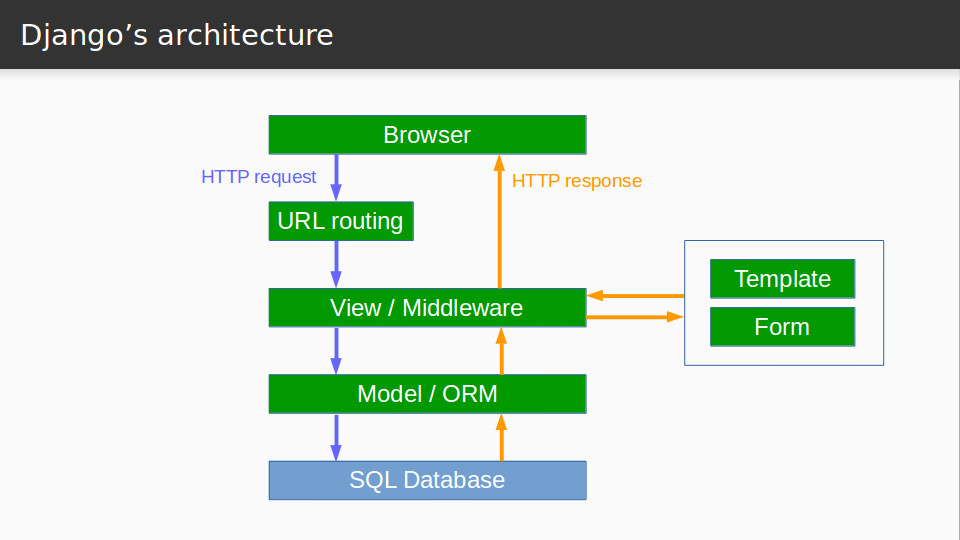The image size is (960, 540).
Task: Click the View / Middleware box
Action: pyautogui.click(x=427, y=308)
